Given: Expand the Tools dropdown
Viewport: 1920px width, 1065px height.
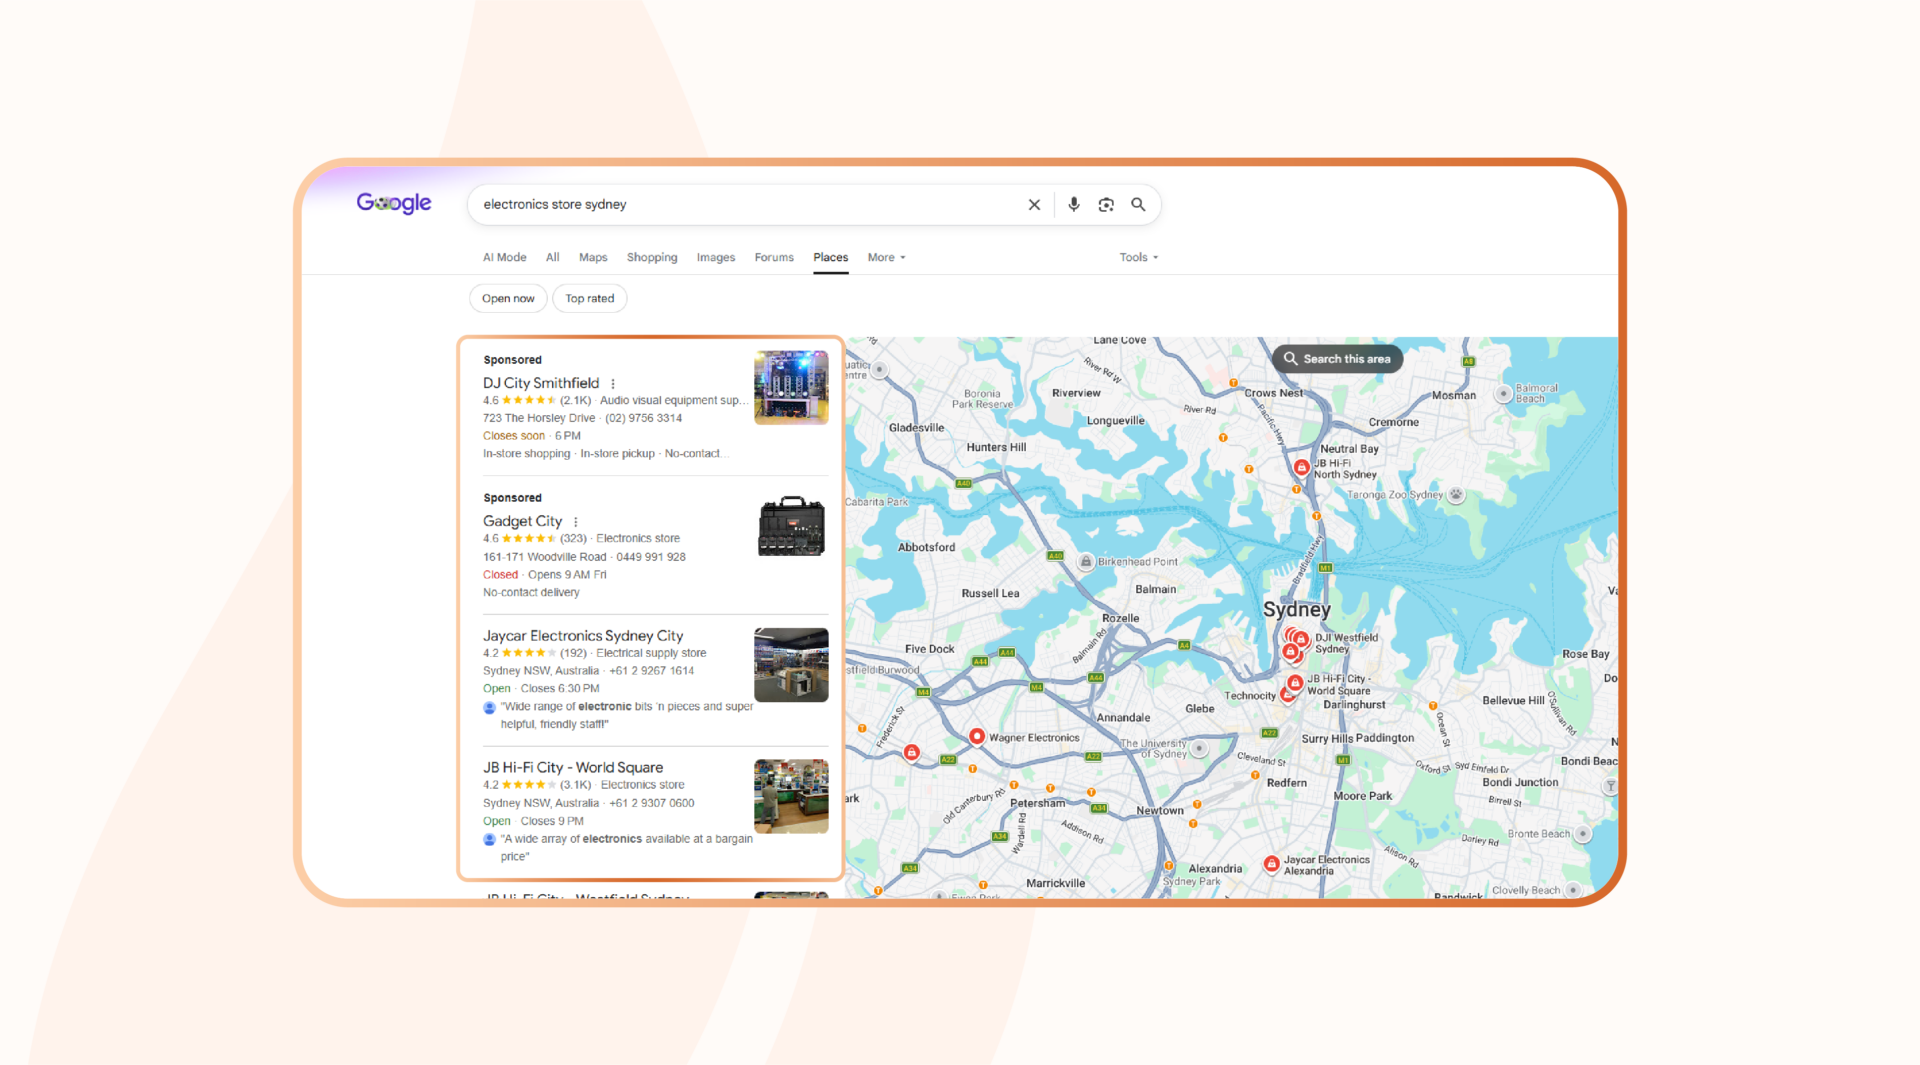Looking at the screenshot, I should coord(1139,257).
